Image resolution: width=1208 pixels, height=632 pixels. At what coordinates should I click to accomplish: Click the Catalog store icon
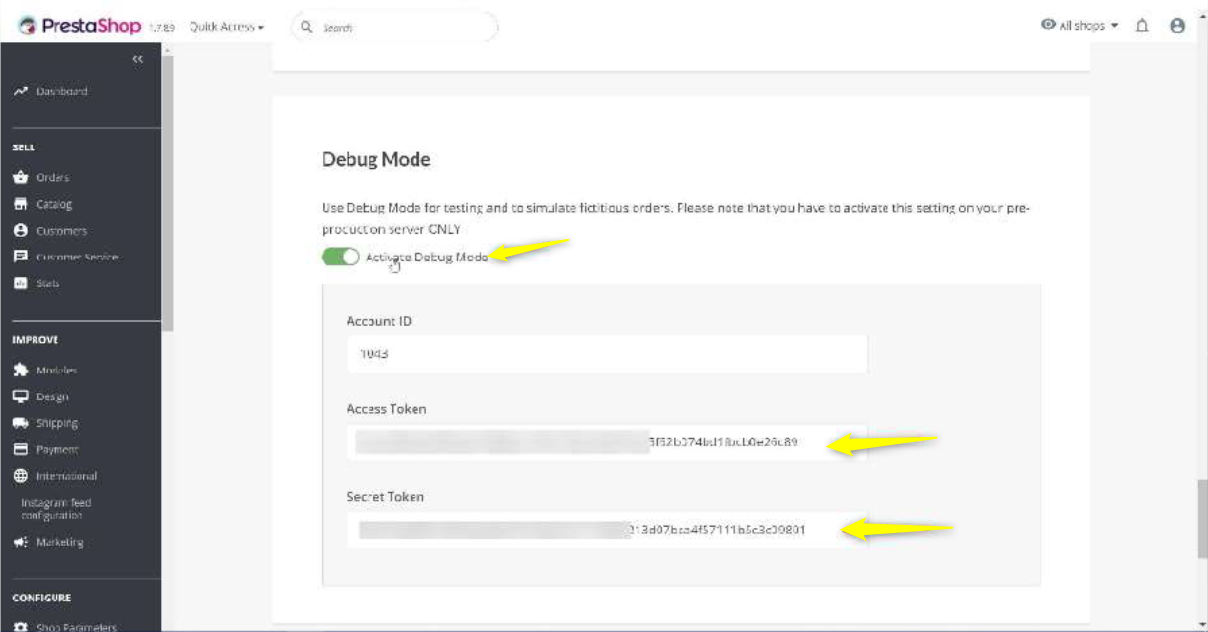(x=20, y=204)
